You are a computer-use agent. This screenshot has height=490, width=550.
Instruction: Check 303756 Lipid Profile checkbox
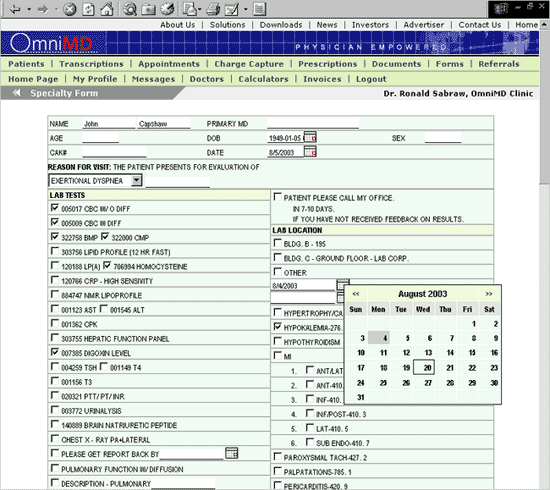55,251
